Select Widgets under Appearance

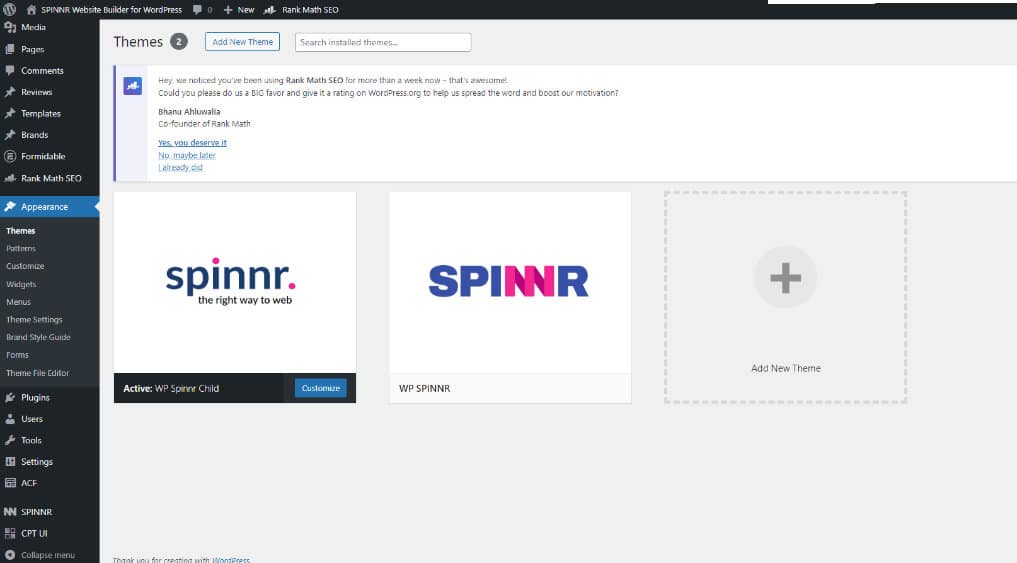(x=21, y=284)
